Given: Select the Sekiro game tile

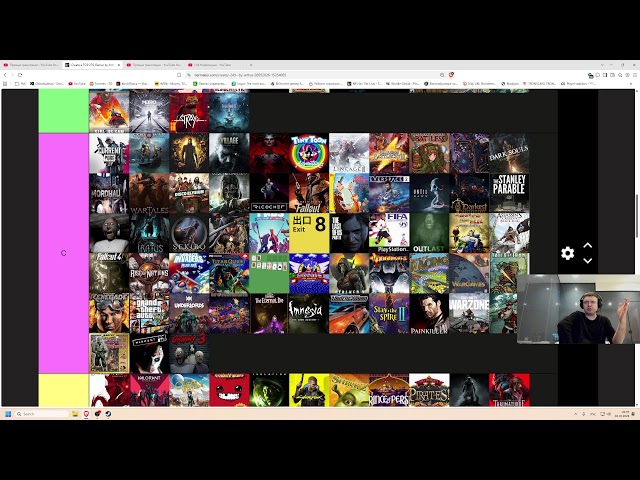Looking at the screenshot, I should pos(189,233).
